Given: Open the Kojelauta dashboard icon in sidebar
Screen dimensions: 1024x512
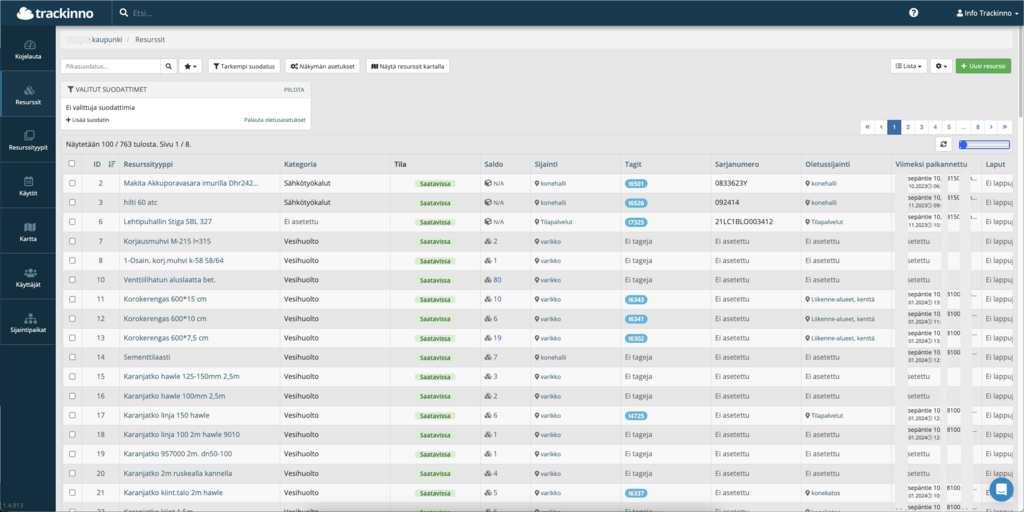Looking at the screenshot, I should (28, 49).
